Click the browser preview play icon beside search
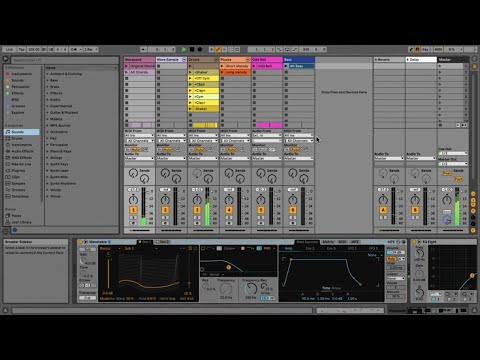The height and width of the screenshot is (360, 480). [x=6, y=59]
